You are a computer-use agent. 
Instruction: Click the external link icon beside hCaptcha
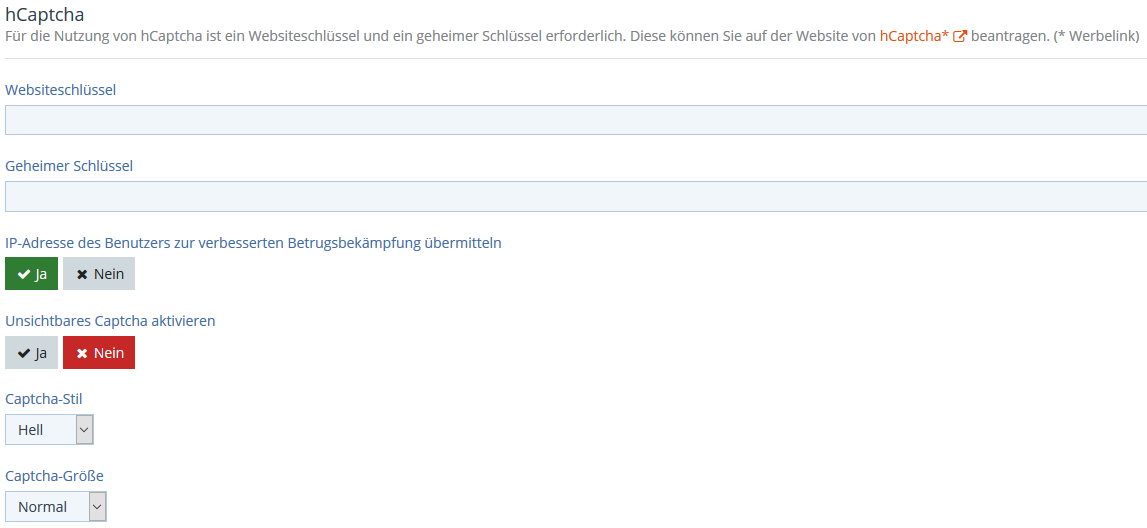click(x=960, y=37)
